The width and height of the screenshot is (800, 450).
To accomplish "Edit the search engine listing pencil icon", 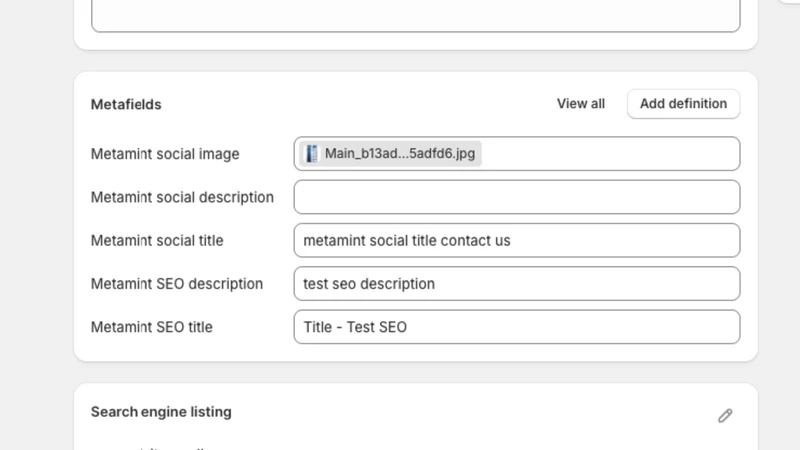I will 725,415.
